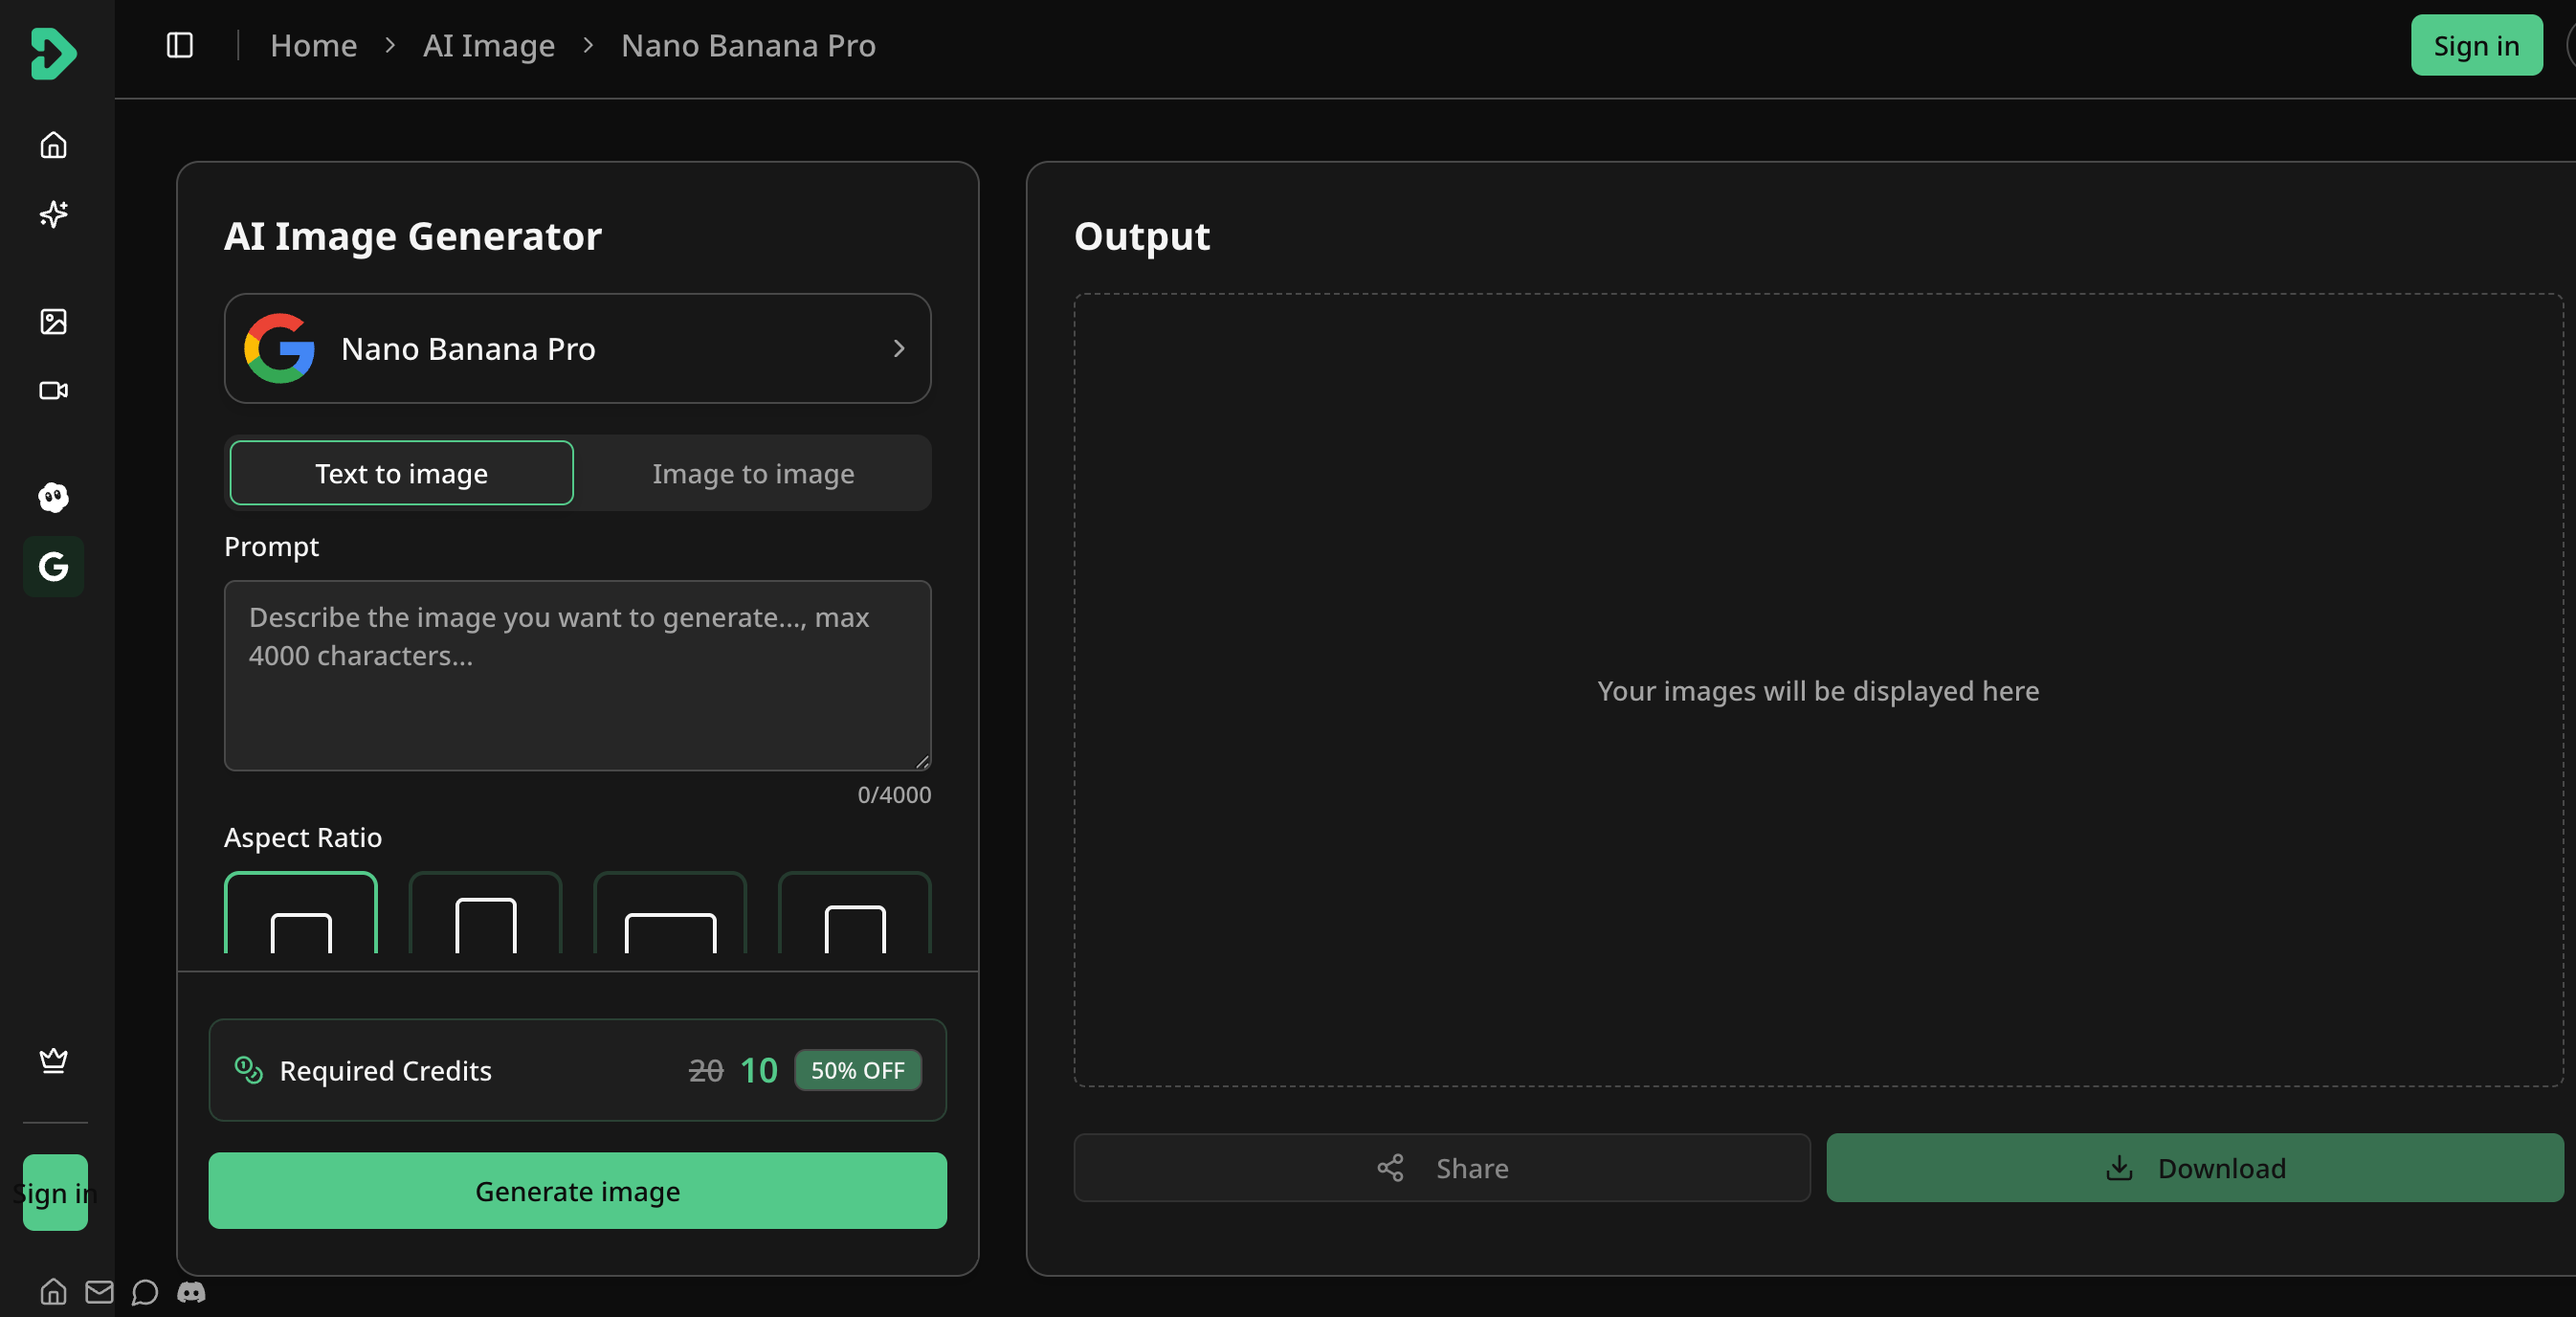Switch to Image to image tab
The image size is (2576, 1317).
[753, 473]
